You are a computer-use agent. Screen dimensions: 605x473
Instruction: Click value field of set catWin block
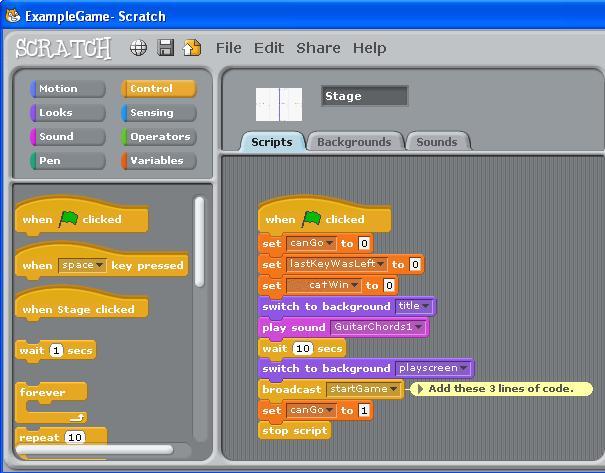[389, 285]
